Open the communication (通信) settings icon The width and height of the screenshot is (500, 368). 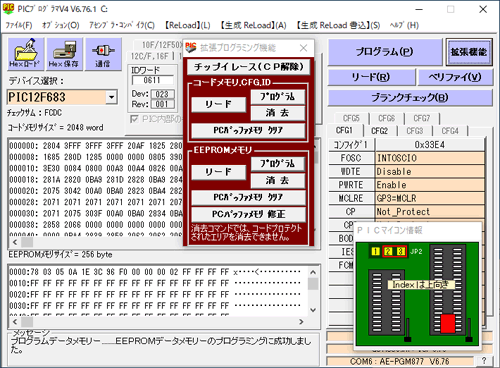click(x=103, y=54)
